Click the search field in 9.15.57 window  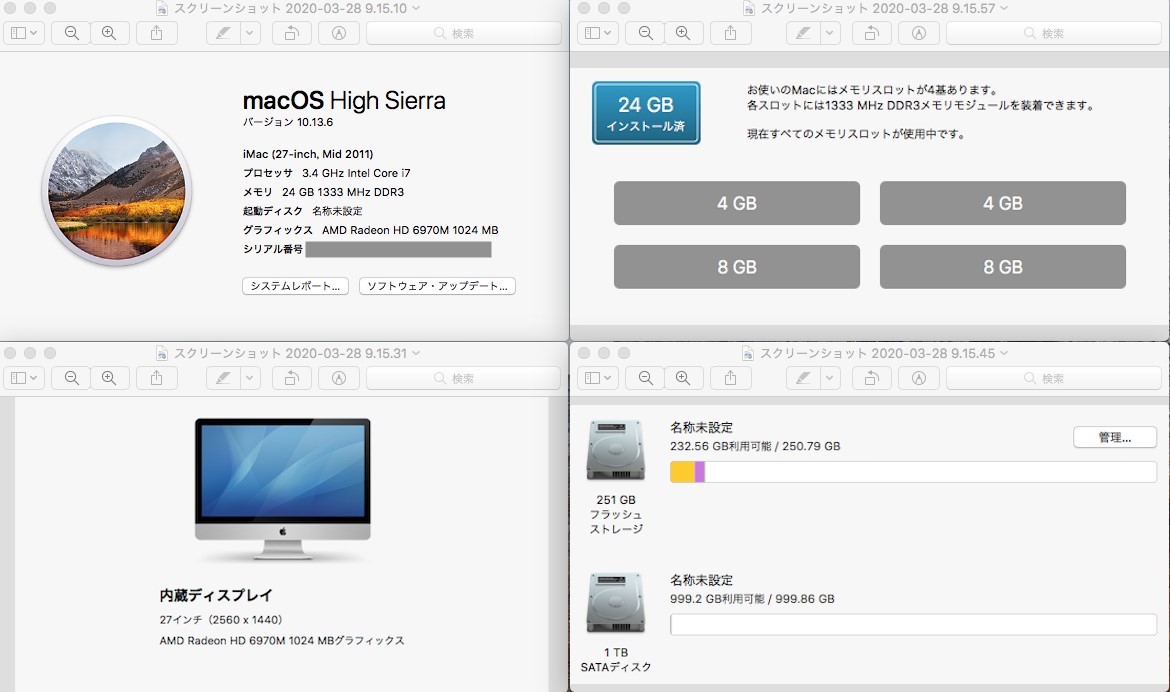[1054, 33]
